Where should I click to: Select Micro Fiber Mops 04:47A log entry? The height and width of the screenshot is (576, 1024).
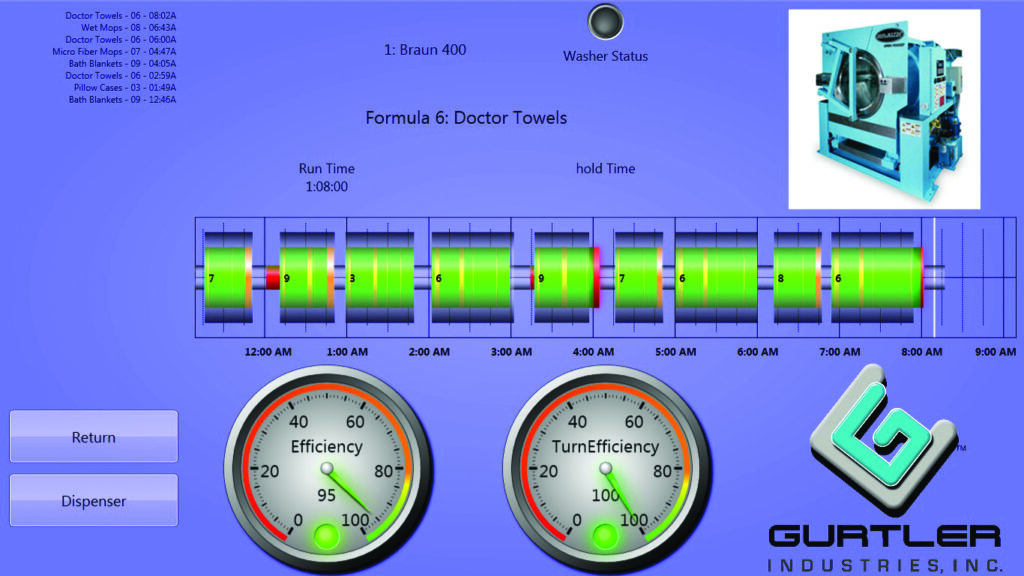click(x=114, y=51)
